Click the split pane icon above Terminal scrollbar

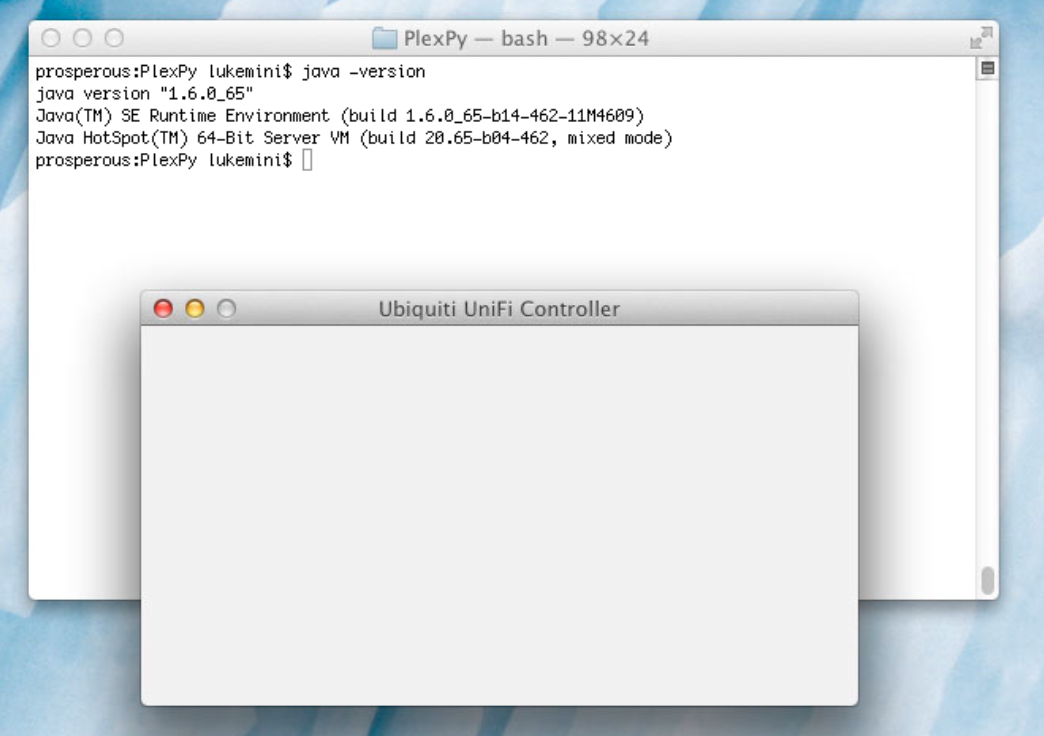(988, 69)
